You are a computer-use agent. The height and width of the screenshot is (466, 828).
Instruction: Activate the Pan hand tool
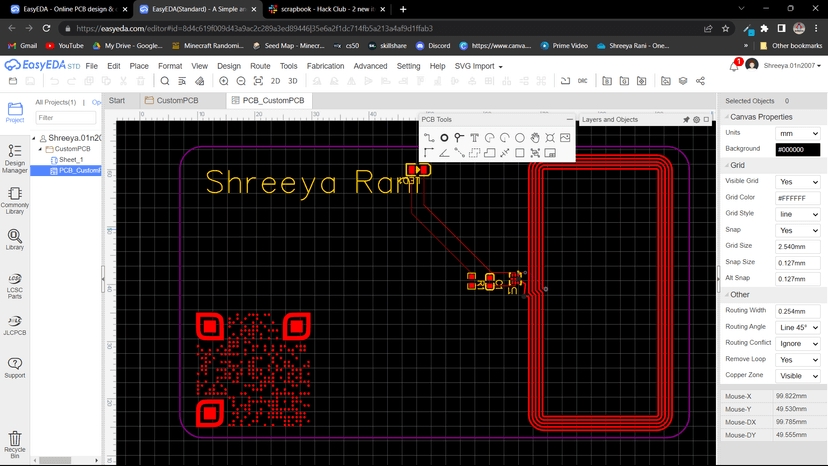coord(535,137)
